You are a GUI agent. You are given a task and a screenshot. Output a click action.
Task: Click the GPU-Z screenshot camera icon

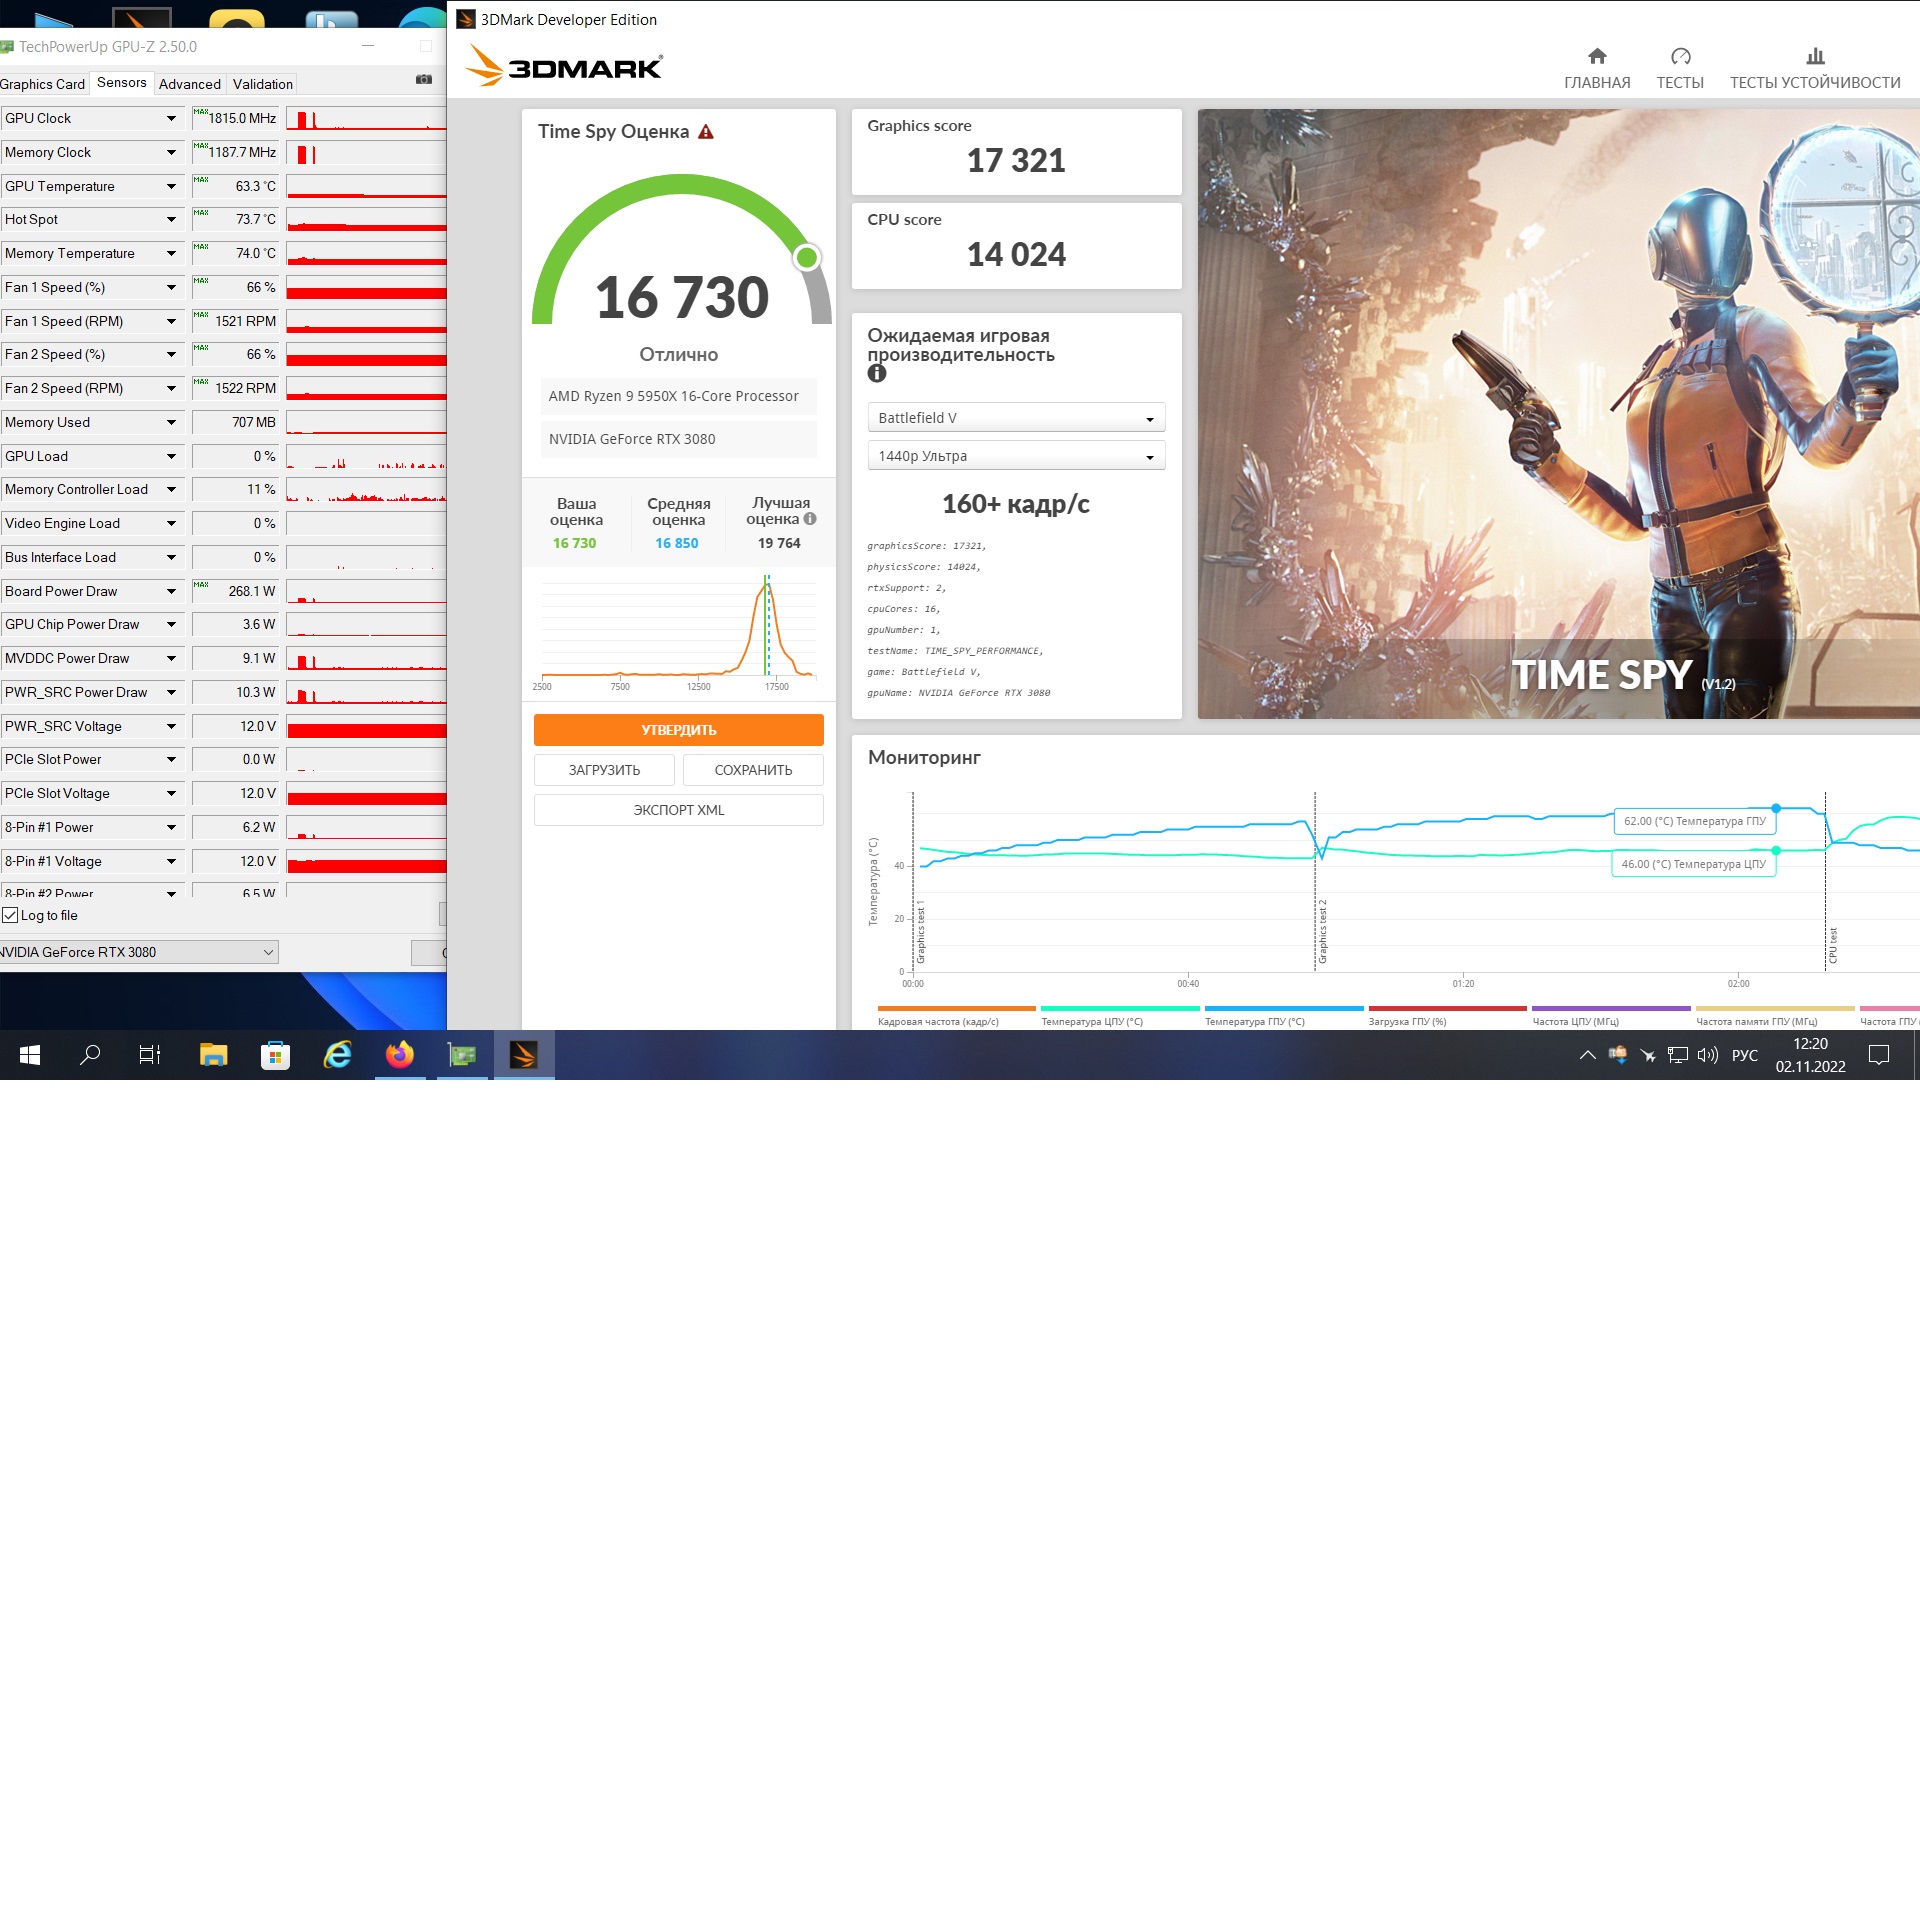click(424, 80)
